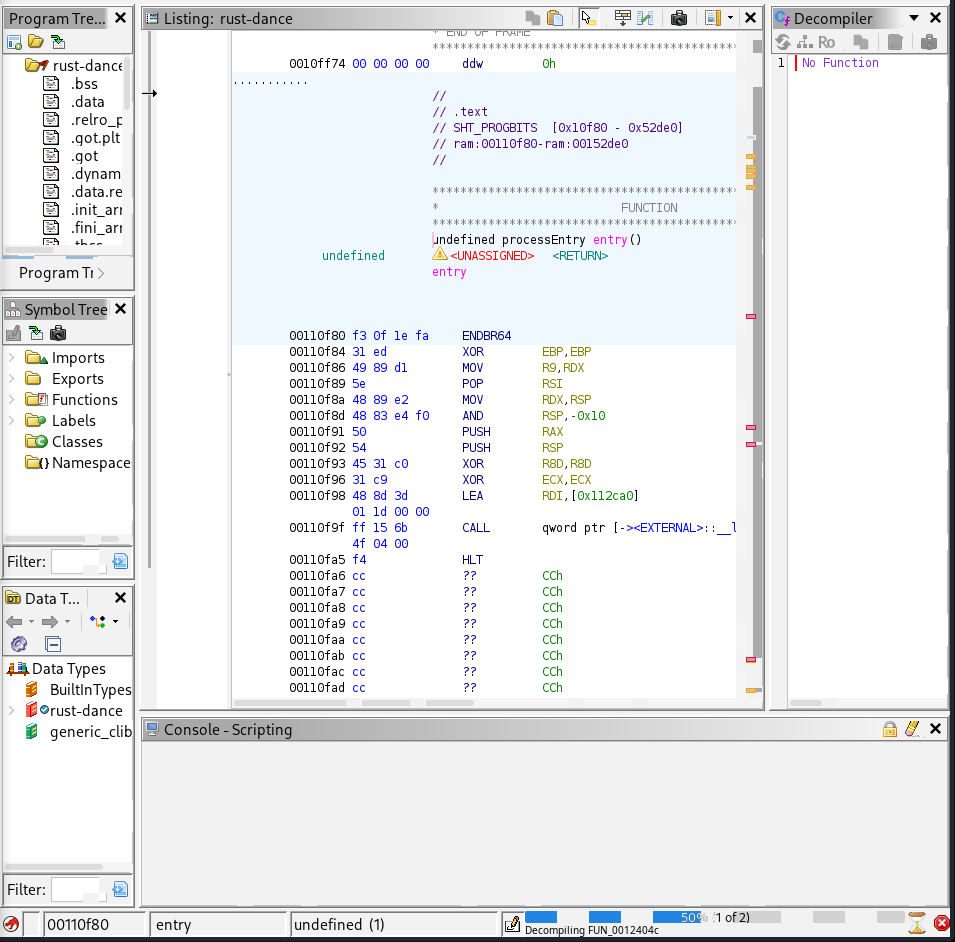The height and width of the screenshot is (942, 955).
Task: Open conflict resolution mode dropdown arrow
Action: (x=115, y=622)
